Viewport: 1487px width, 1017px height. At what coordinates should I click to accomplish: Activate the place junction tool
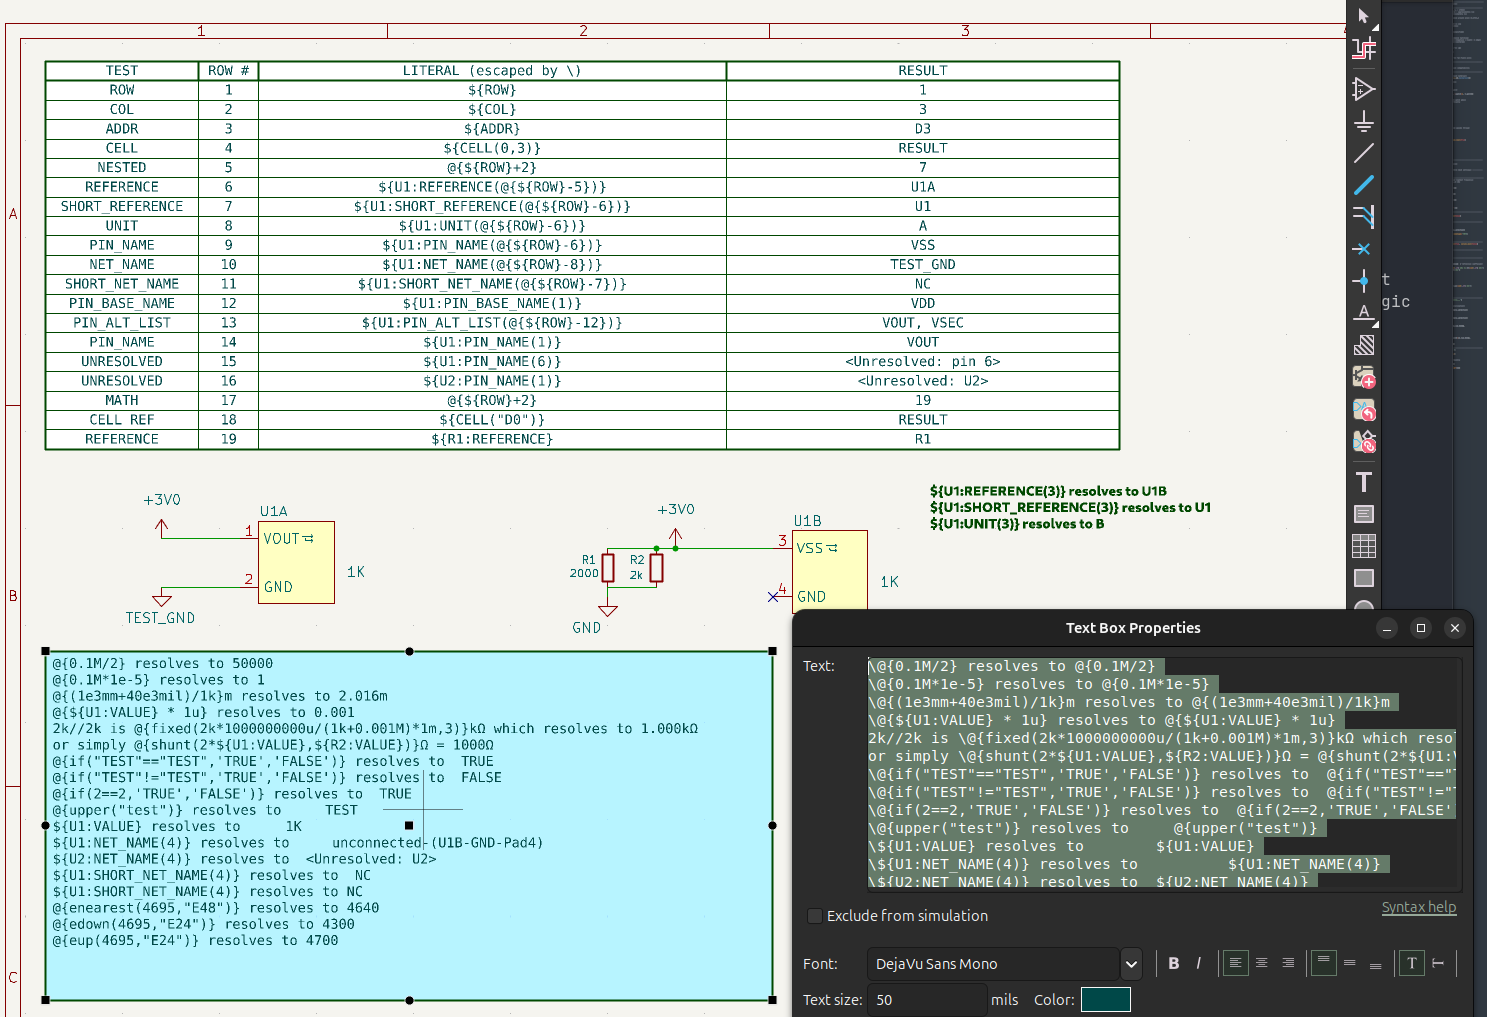coord(1362,281)
